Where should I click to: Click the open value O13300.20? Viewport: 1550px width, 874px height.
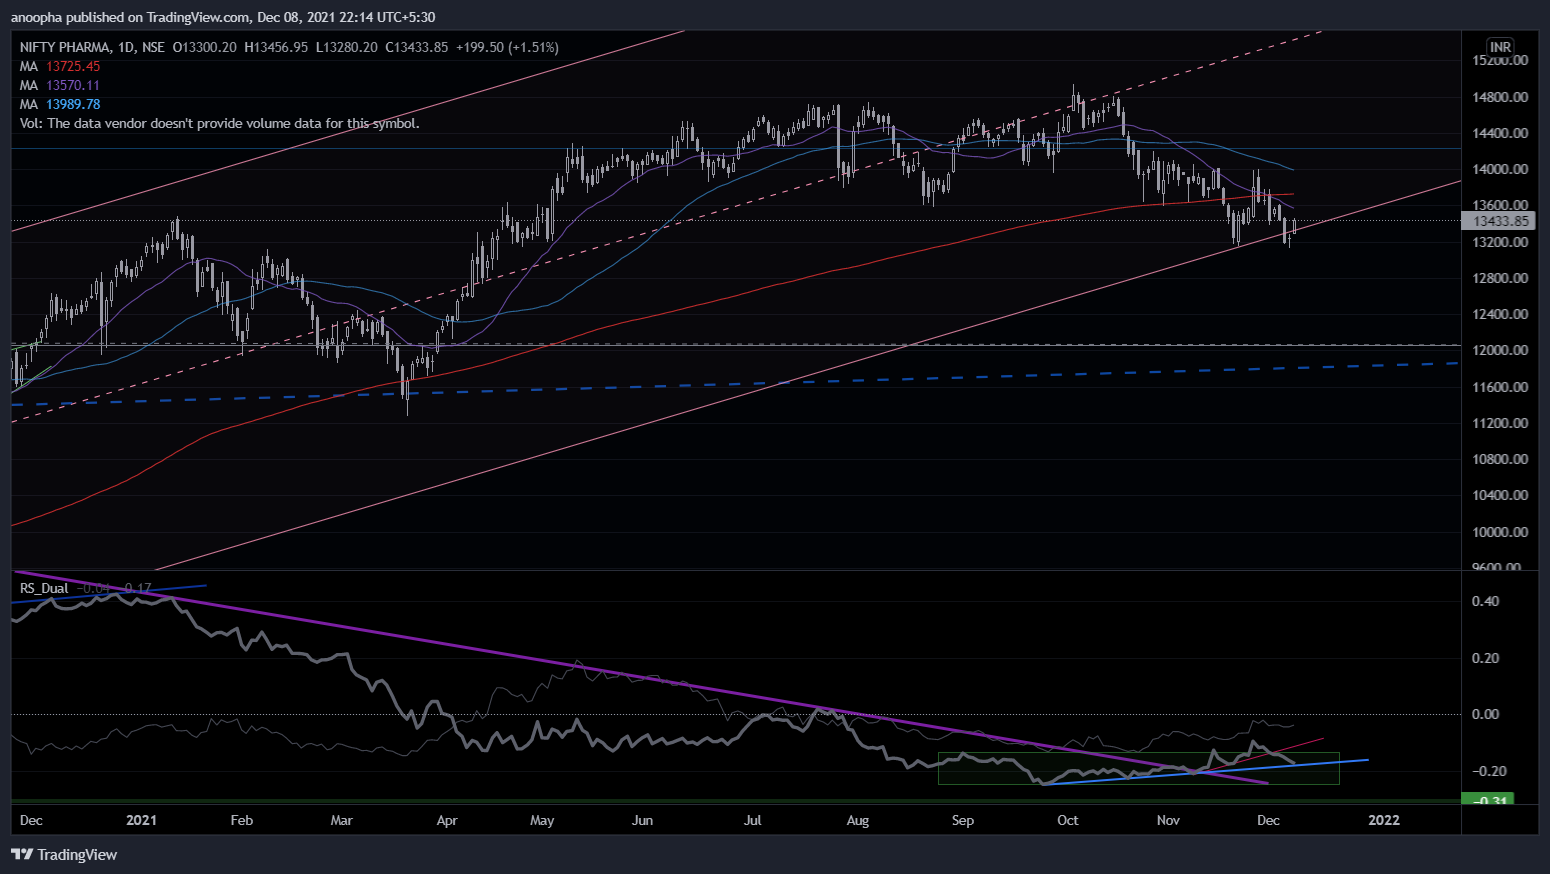pyautogui.click(x=205, y=47)
